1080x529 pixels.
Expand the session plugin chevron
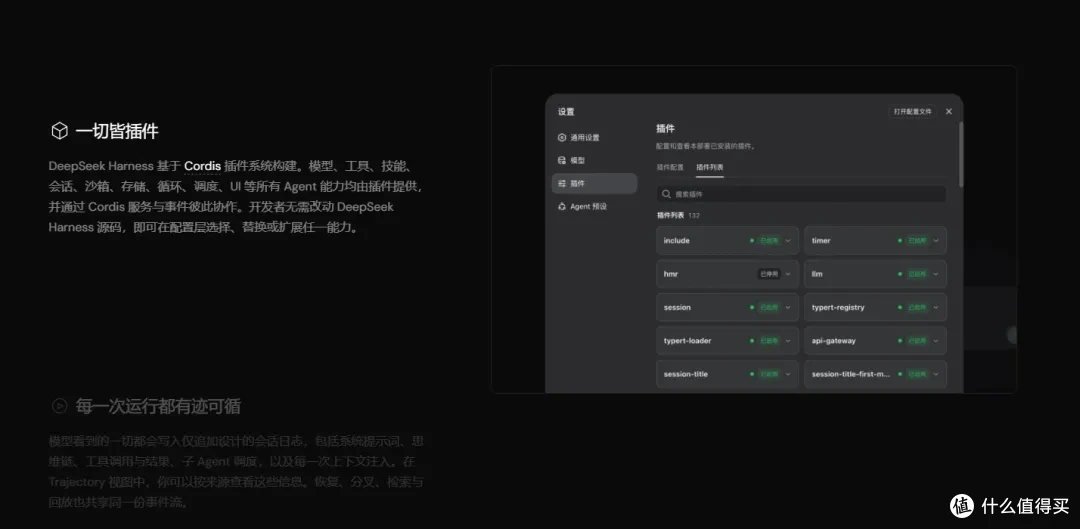pyautogui.click(x=788, y=307)
